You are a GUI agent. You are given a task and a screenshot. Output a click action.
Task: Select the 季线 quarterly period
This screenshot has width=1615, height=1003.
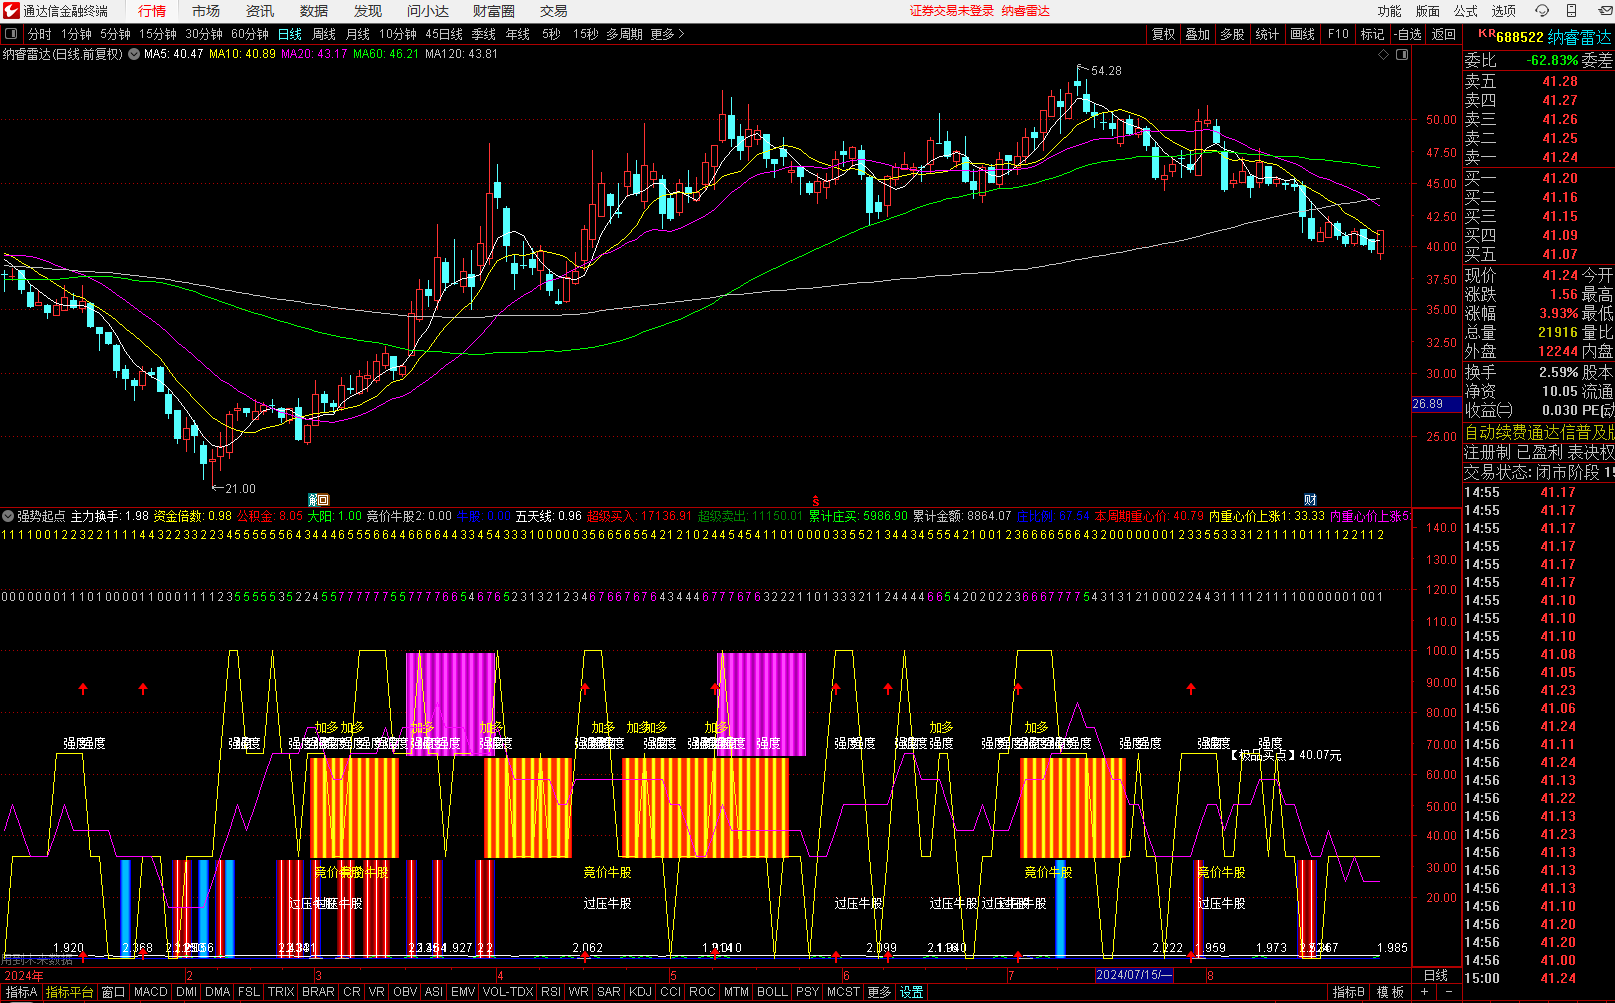[x=484, y=34]
